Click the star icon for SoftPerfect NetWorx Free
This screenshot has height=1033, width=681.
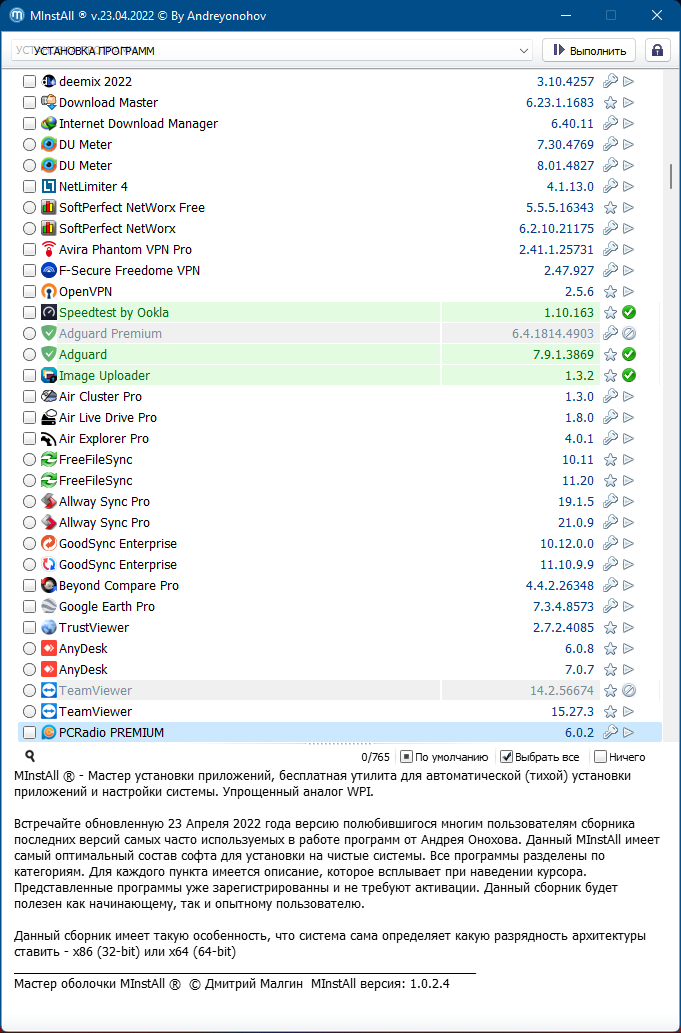611,208
